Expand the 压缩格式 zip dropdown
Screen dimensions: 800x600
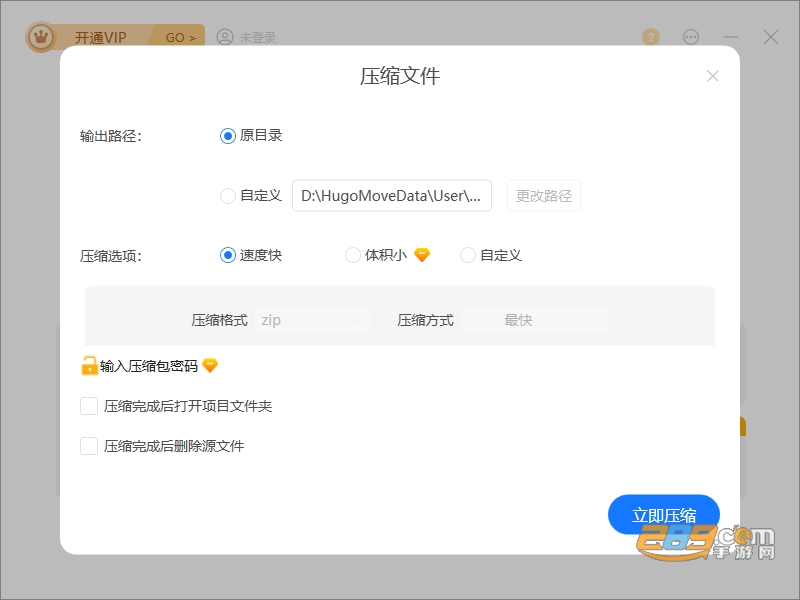click(x=313, y=320)
